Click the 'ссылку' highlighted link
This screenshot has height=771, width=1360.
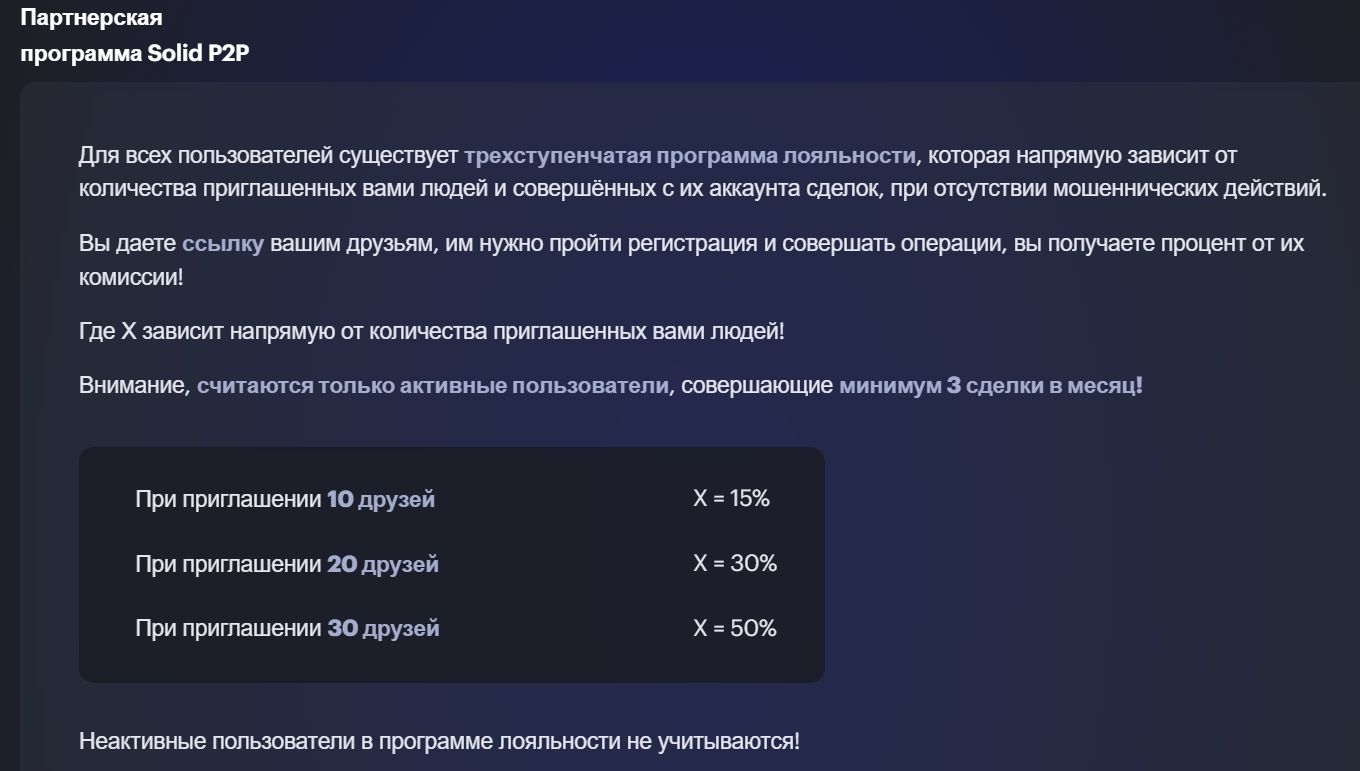[x=223, y=244]
